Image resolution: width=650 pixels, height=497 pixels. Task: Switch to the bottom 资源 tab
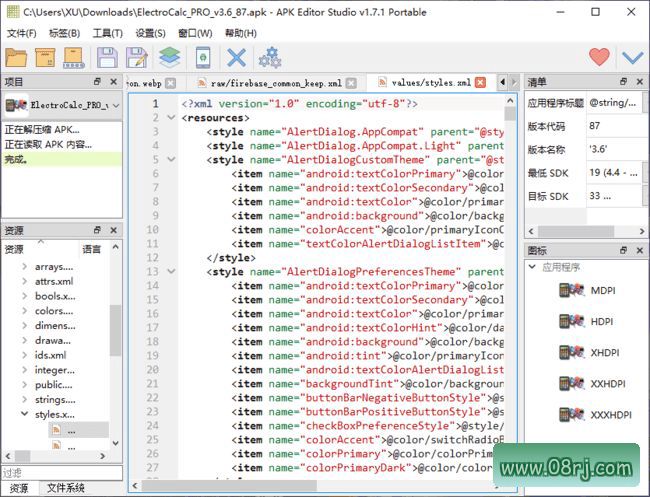[x=19, y=488]
